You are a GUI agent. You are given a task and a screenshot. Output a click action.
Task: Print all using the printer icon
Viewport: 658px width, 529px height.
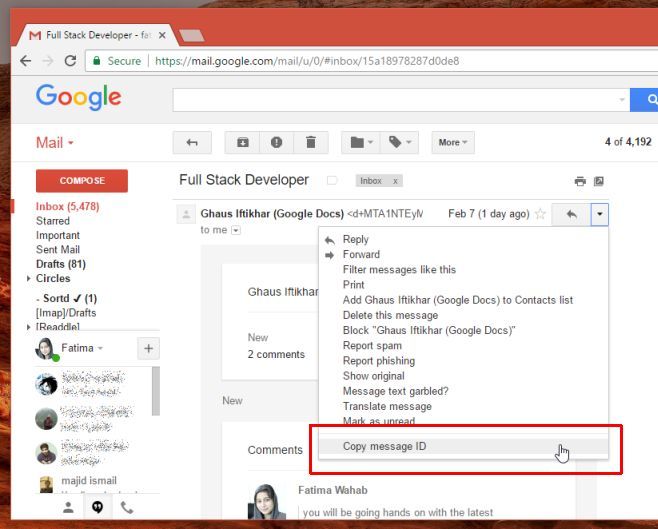(x=580, y=181)
